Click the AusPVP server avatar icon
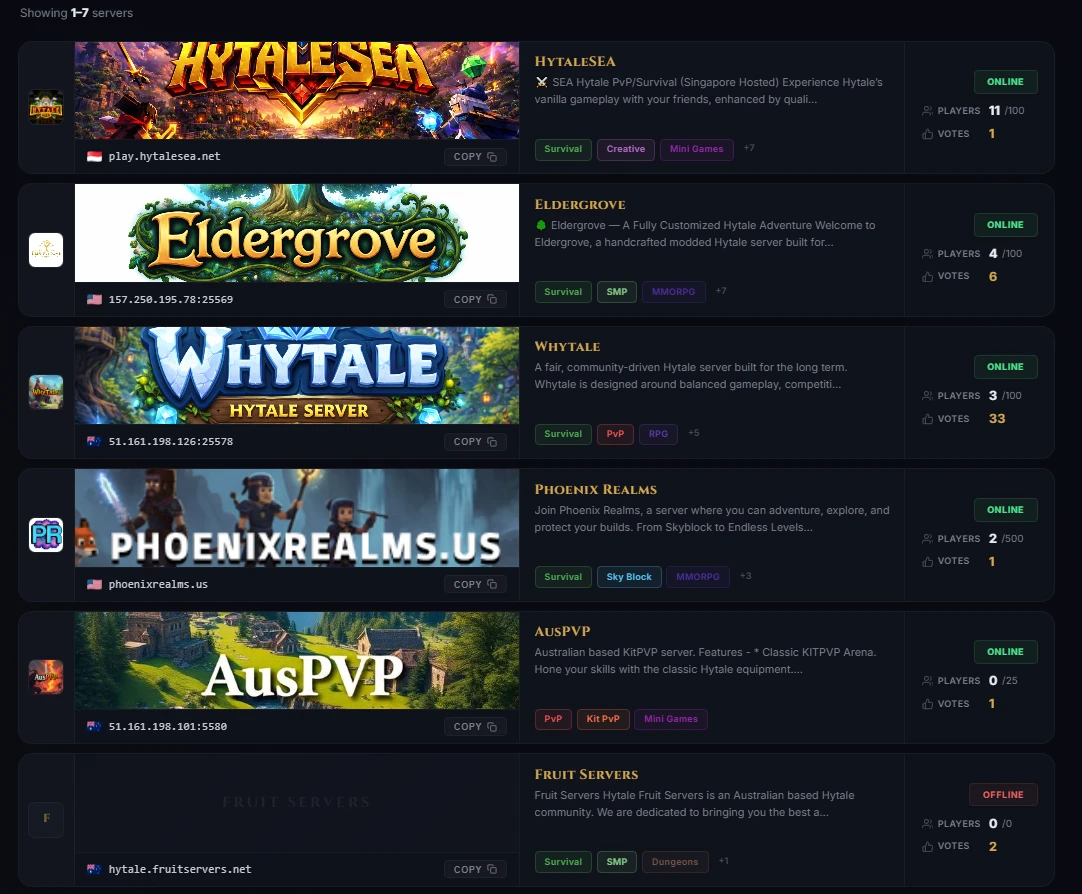1082x894 pixels. [46, 677]
